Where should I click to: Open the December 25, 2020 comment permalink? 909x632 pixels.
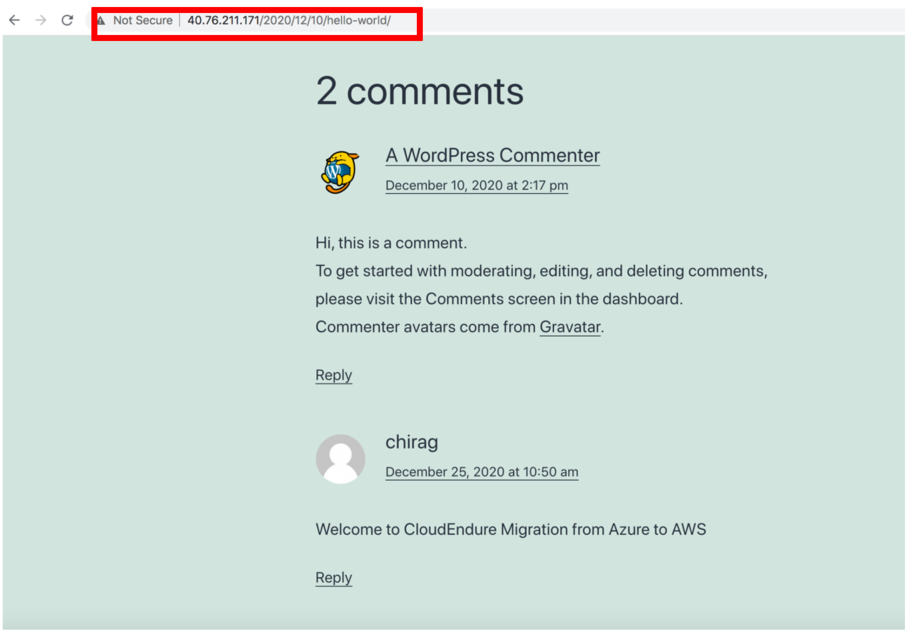click(481, 471)
